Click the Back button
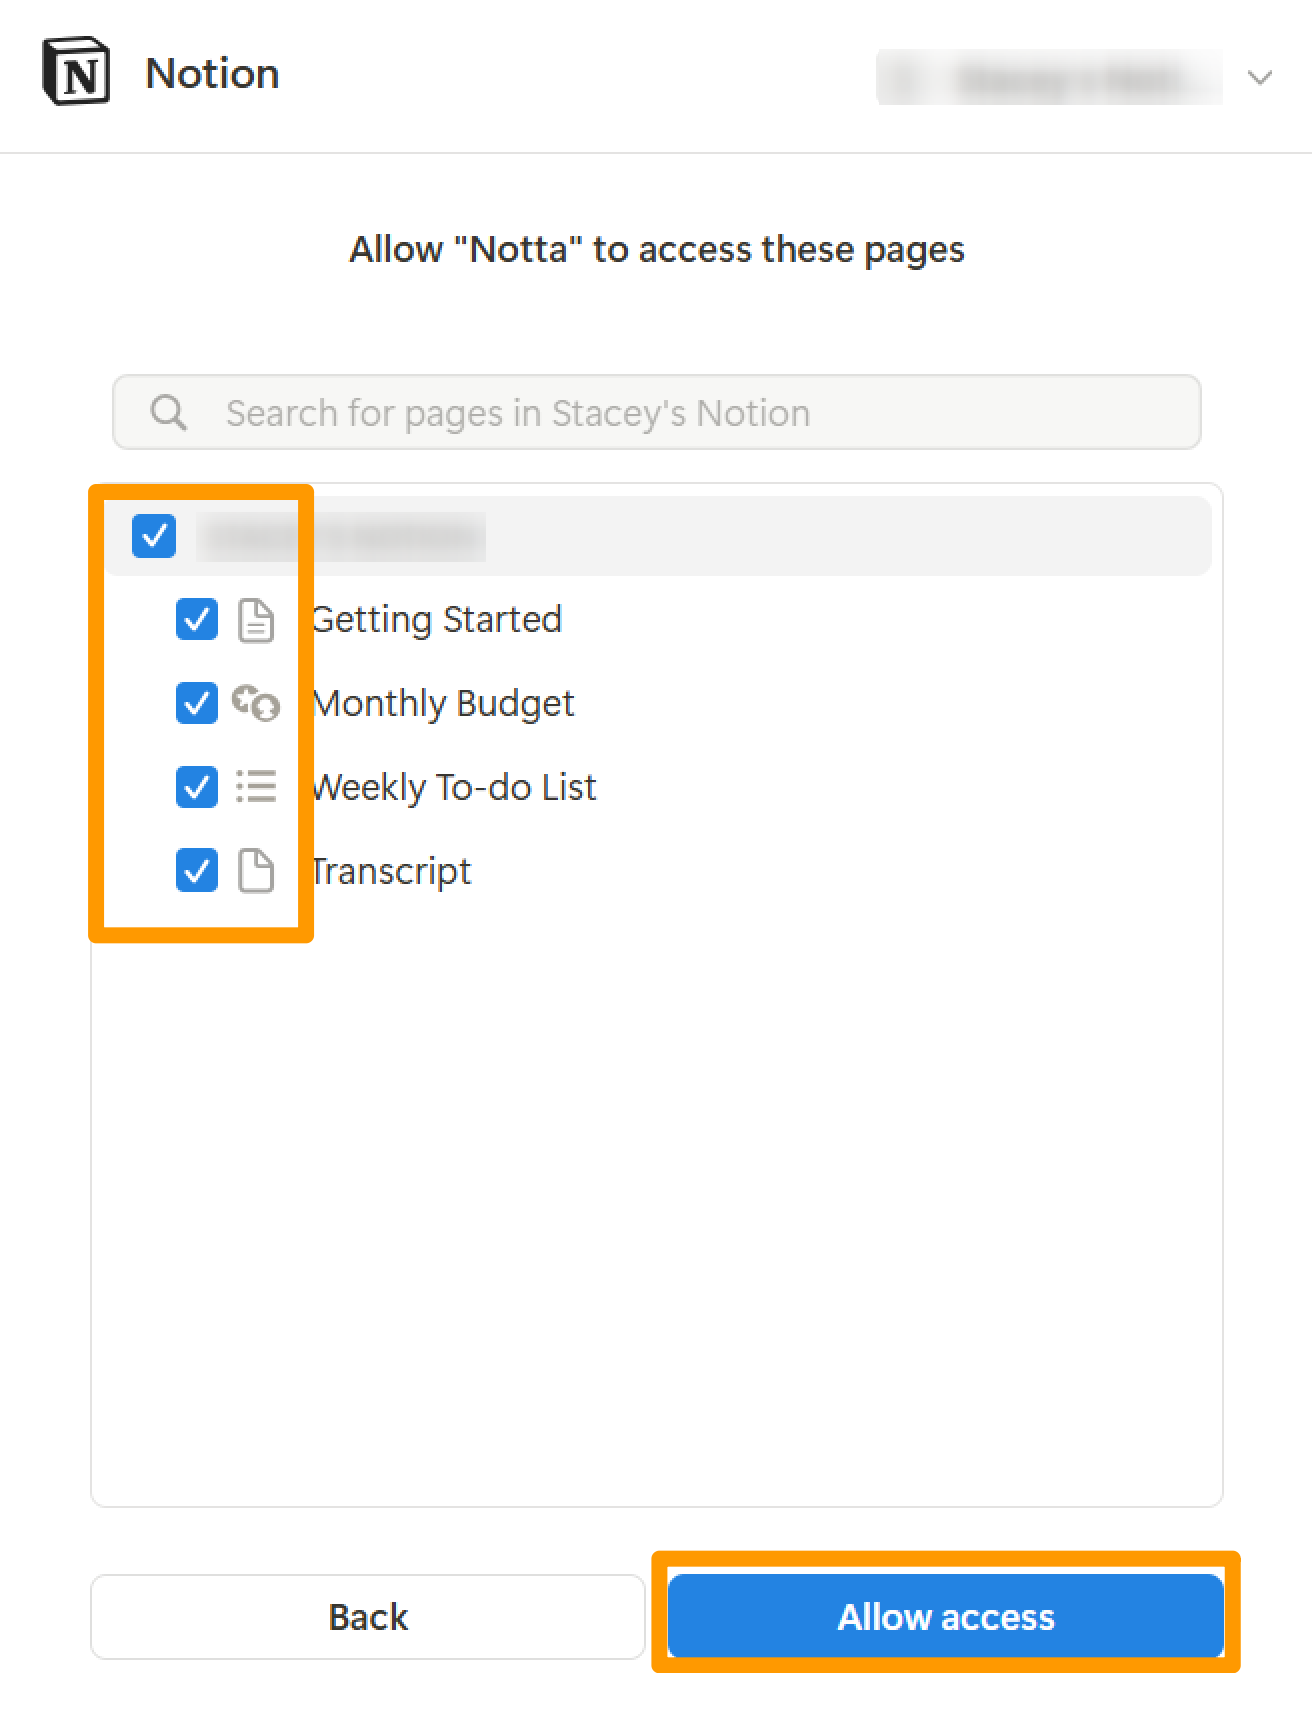The image size is (1312, 1714). coord(368,1617)
